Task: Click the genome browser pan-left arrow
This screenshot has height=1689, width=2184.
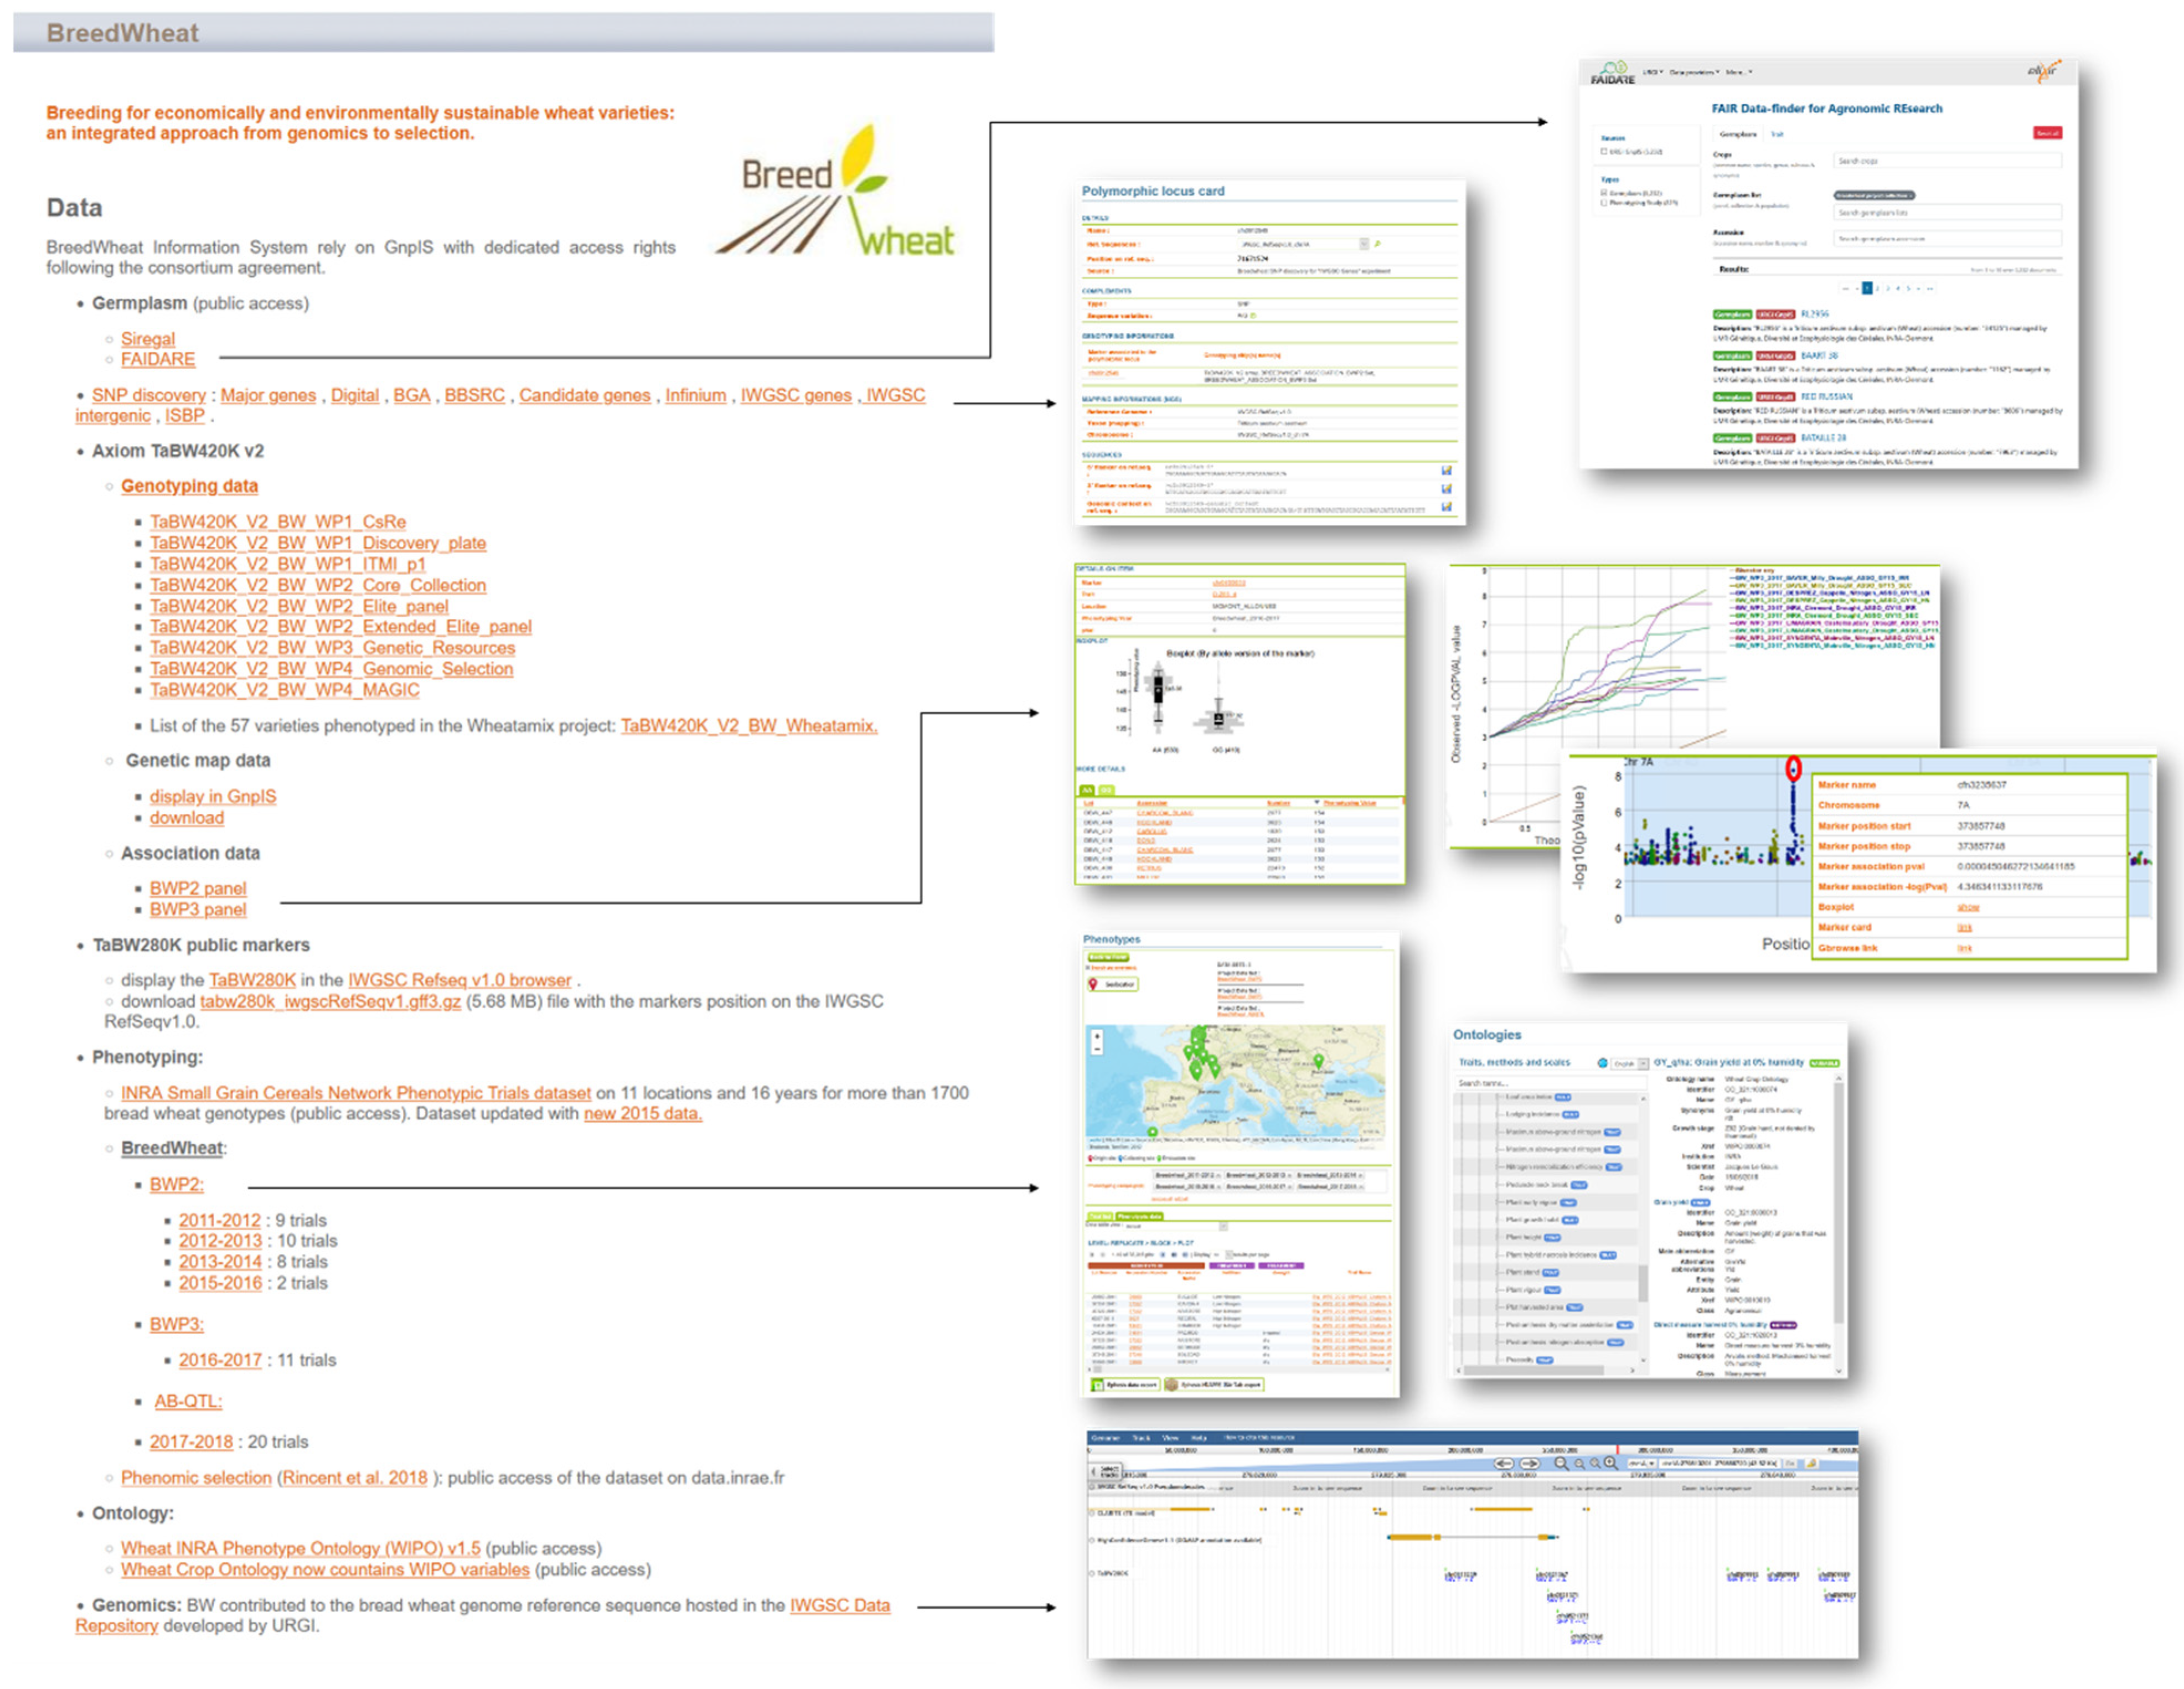Action: pyautogui.click(x=1505, y=1464)
